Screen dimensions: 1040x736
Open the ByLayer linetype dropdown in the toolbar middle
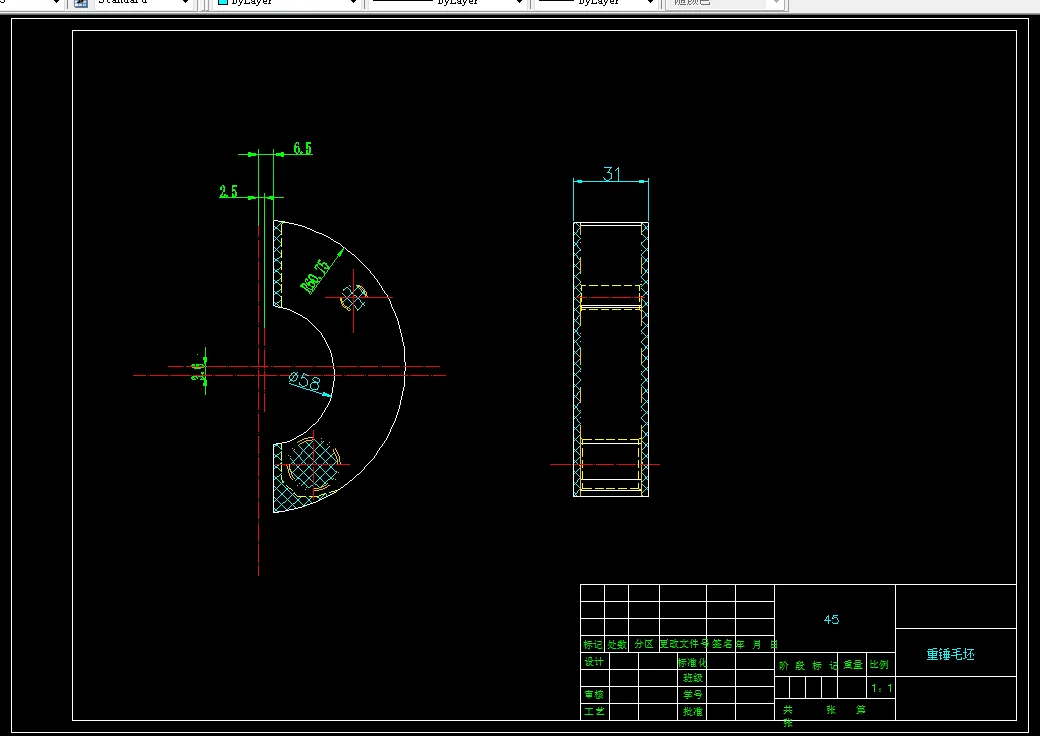pos(448,3)
